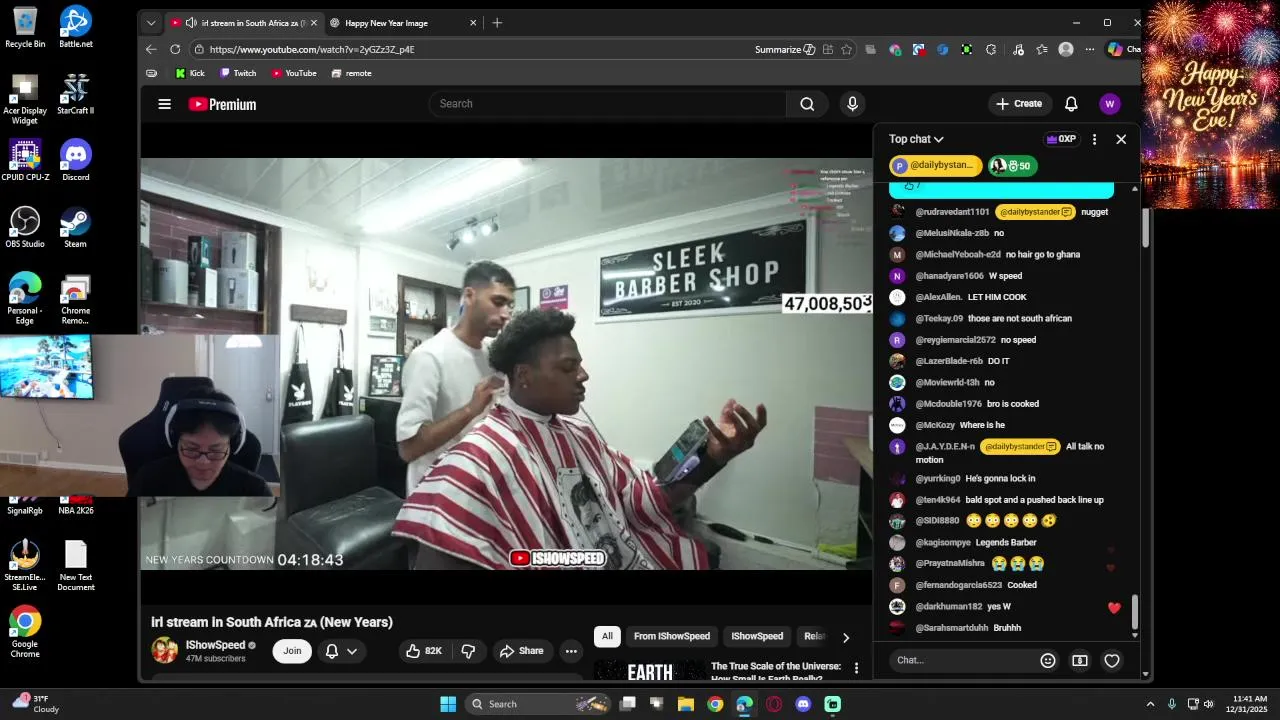The image size is (1280, 720).
Task: Open the purple W account avatar
Action: [x=1109, y=104]
